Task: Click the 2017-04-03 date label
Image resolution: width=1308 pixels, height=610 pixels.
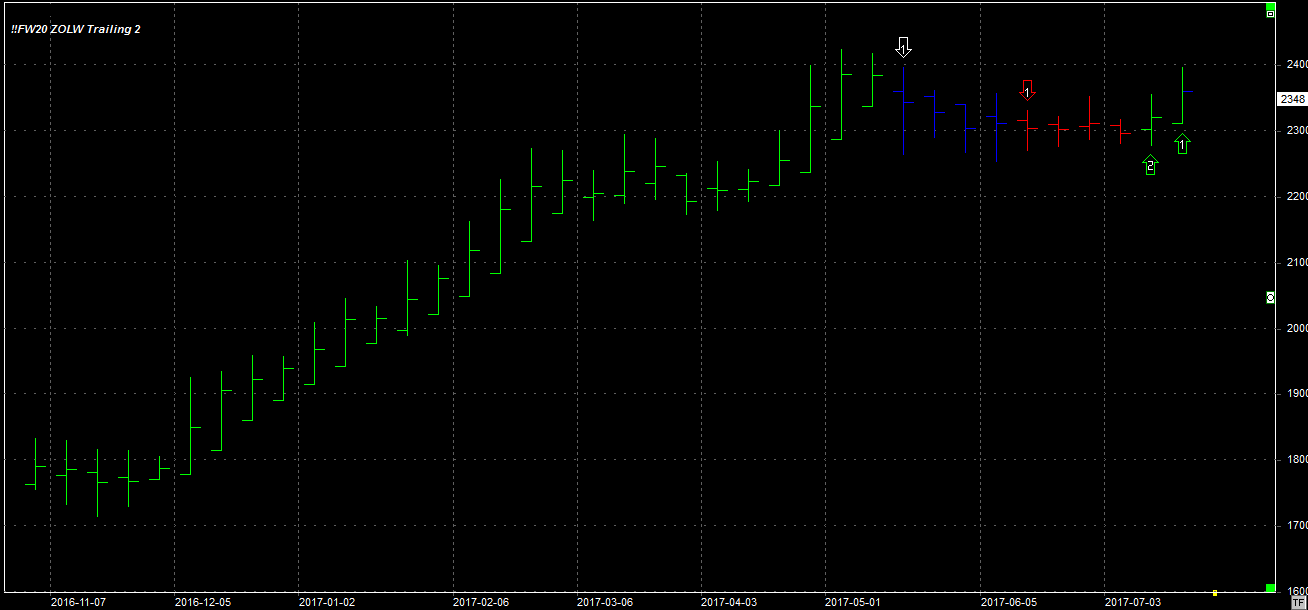Action: (x=729, y=602)
